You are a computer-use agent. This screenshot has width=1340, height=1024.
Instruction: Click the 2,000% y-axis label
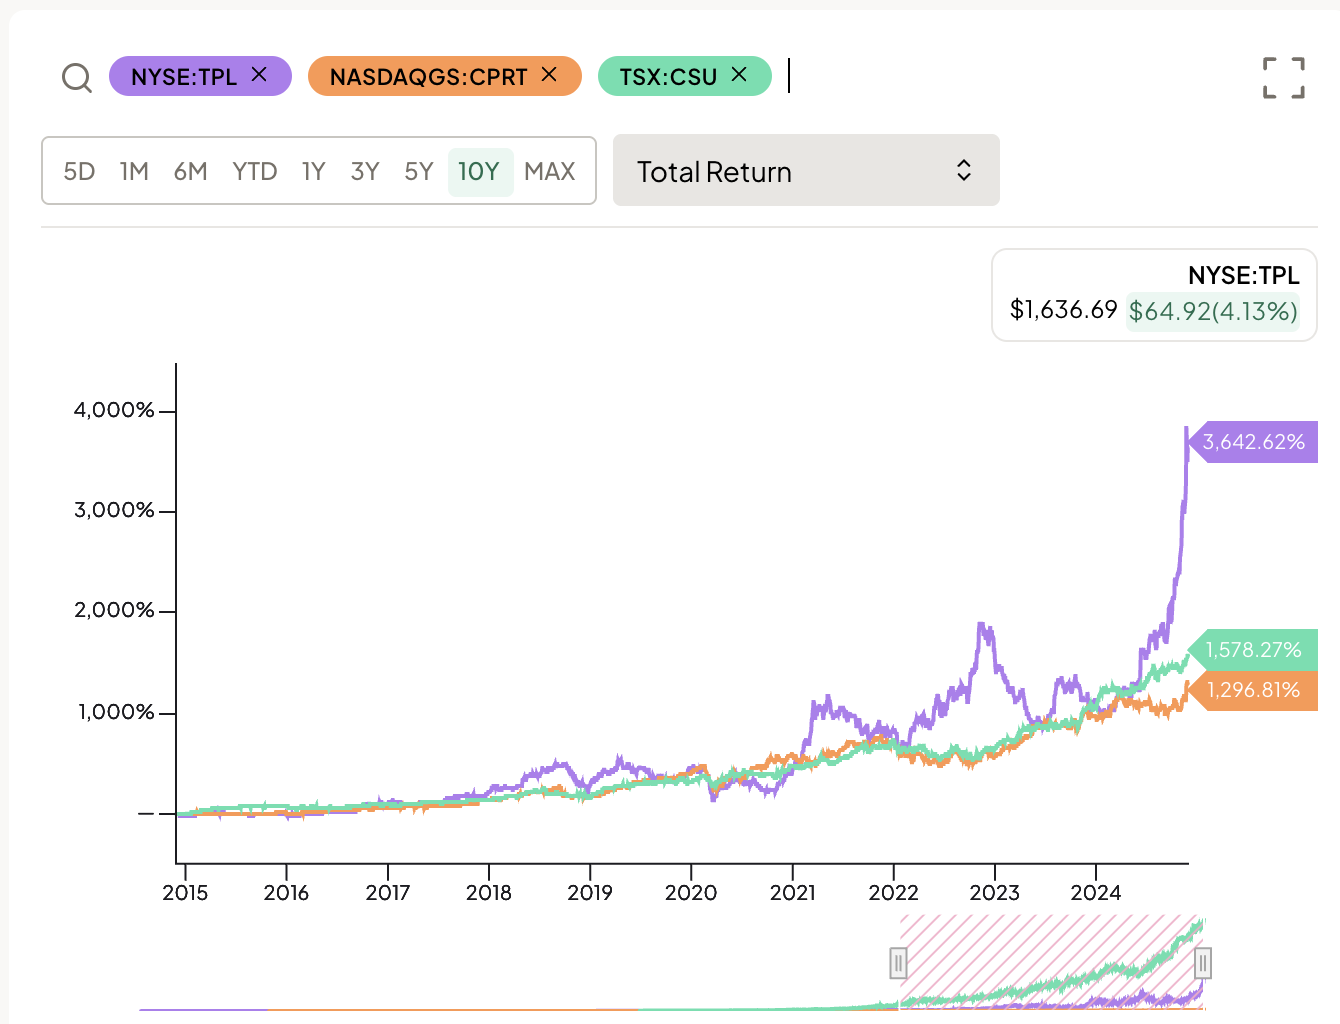[114, 610]
